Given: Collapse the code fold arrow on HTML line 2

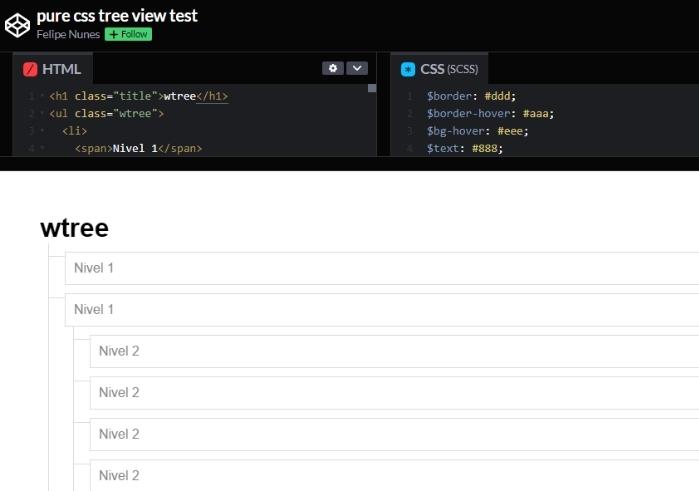Looking at the screenshot, I should click(x=42, y=113).
